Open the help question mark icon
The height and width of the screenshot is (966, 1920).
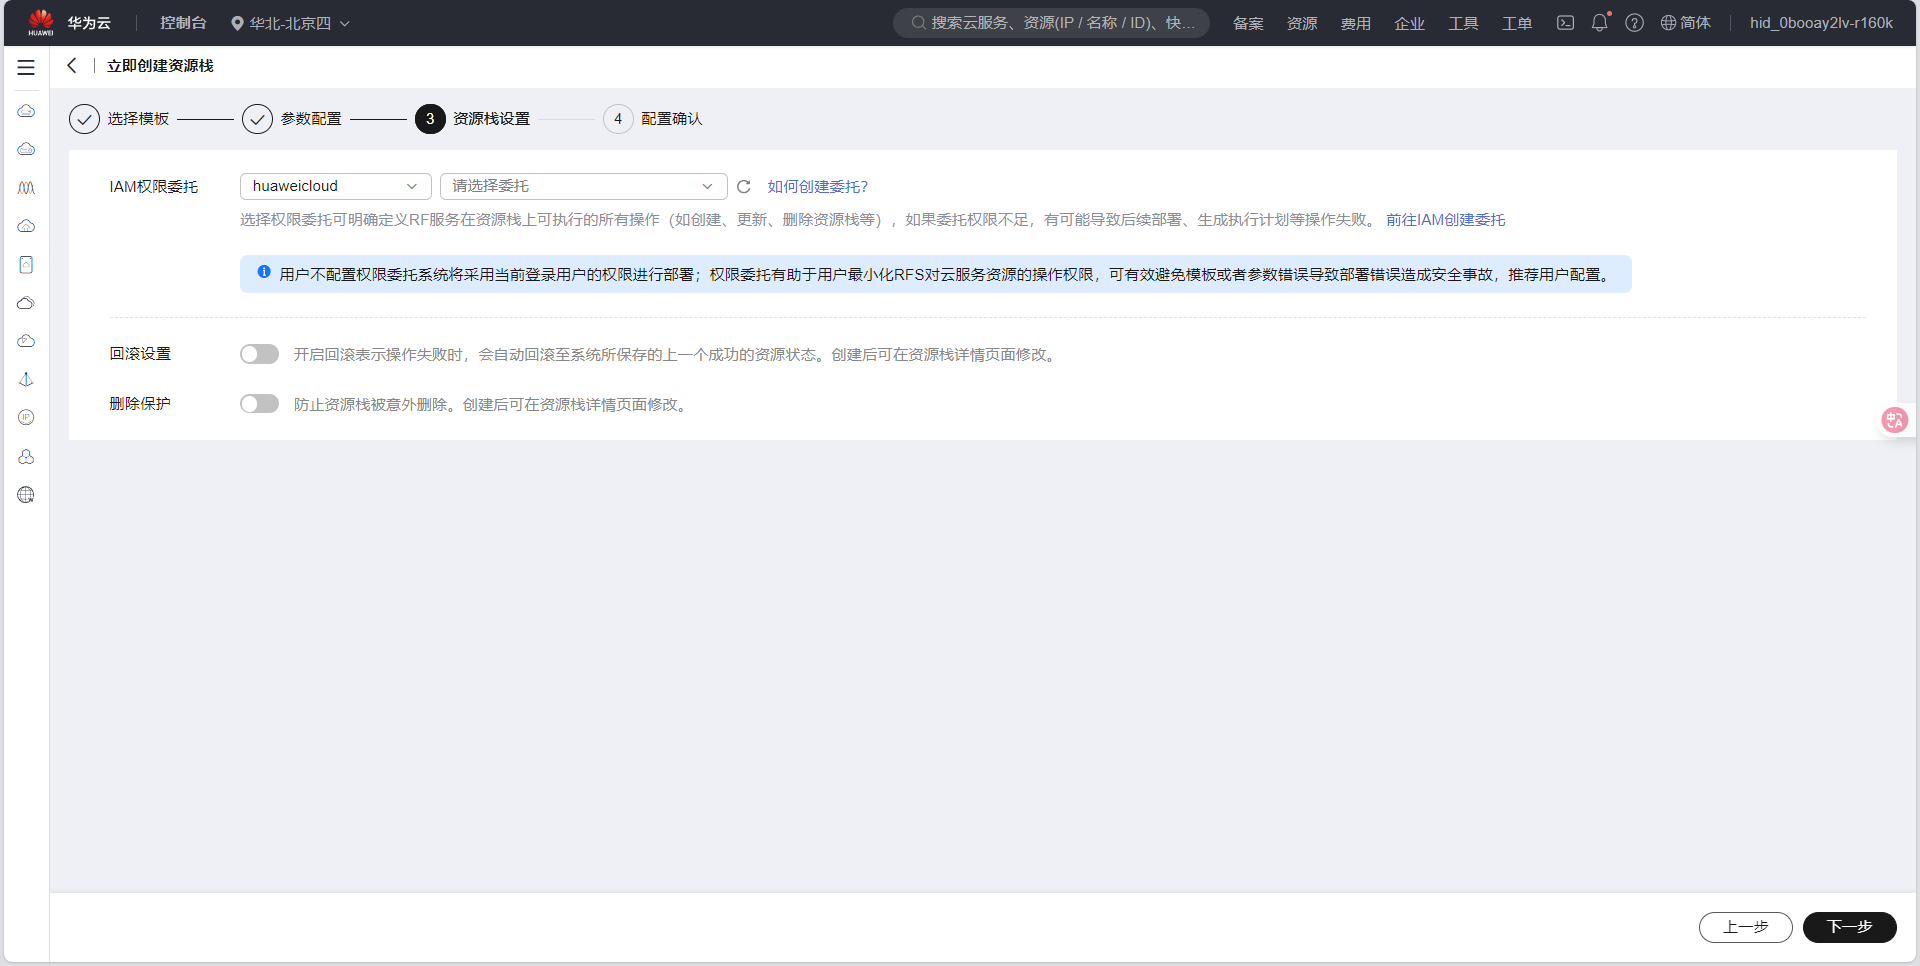point(1634,23)
